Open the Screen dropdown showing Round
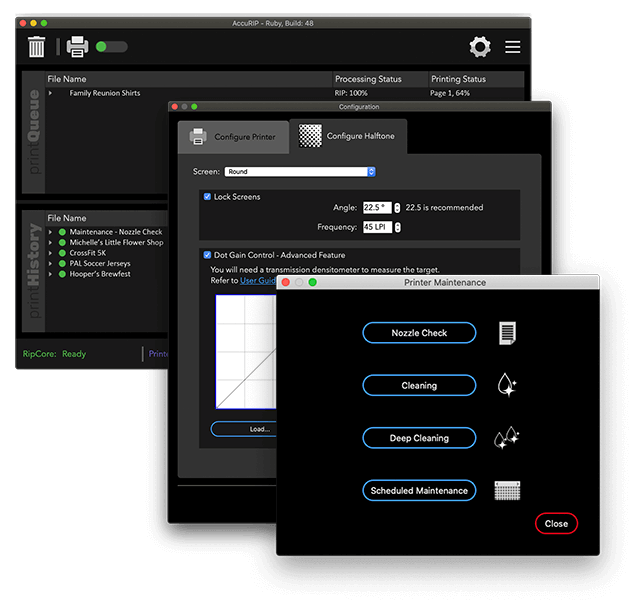The height and width of the screenshot is (600, 631). (x=300, y=171)
